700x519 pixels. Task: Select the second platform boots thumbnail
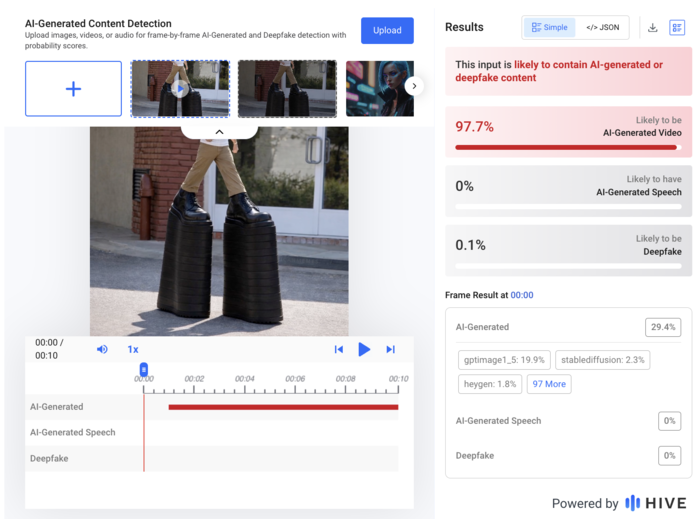click(x=287, y=89)
